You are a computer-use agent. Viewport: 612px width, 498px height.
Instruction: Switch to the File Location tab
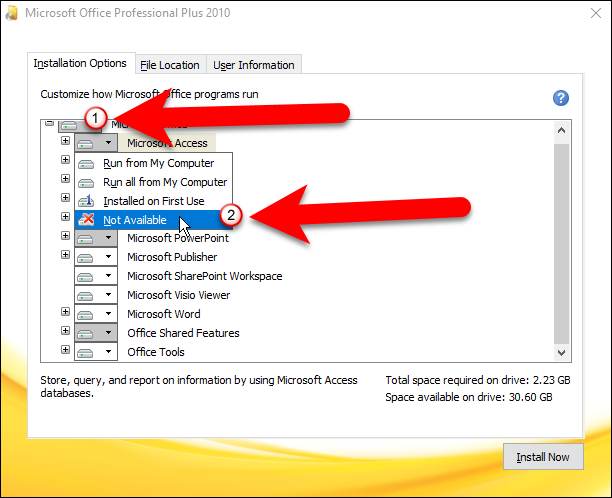point(170,65)
